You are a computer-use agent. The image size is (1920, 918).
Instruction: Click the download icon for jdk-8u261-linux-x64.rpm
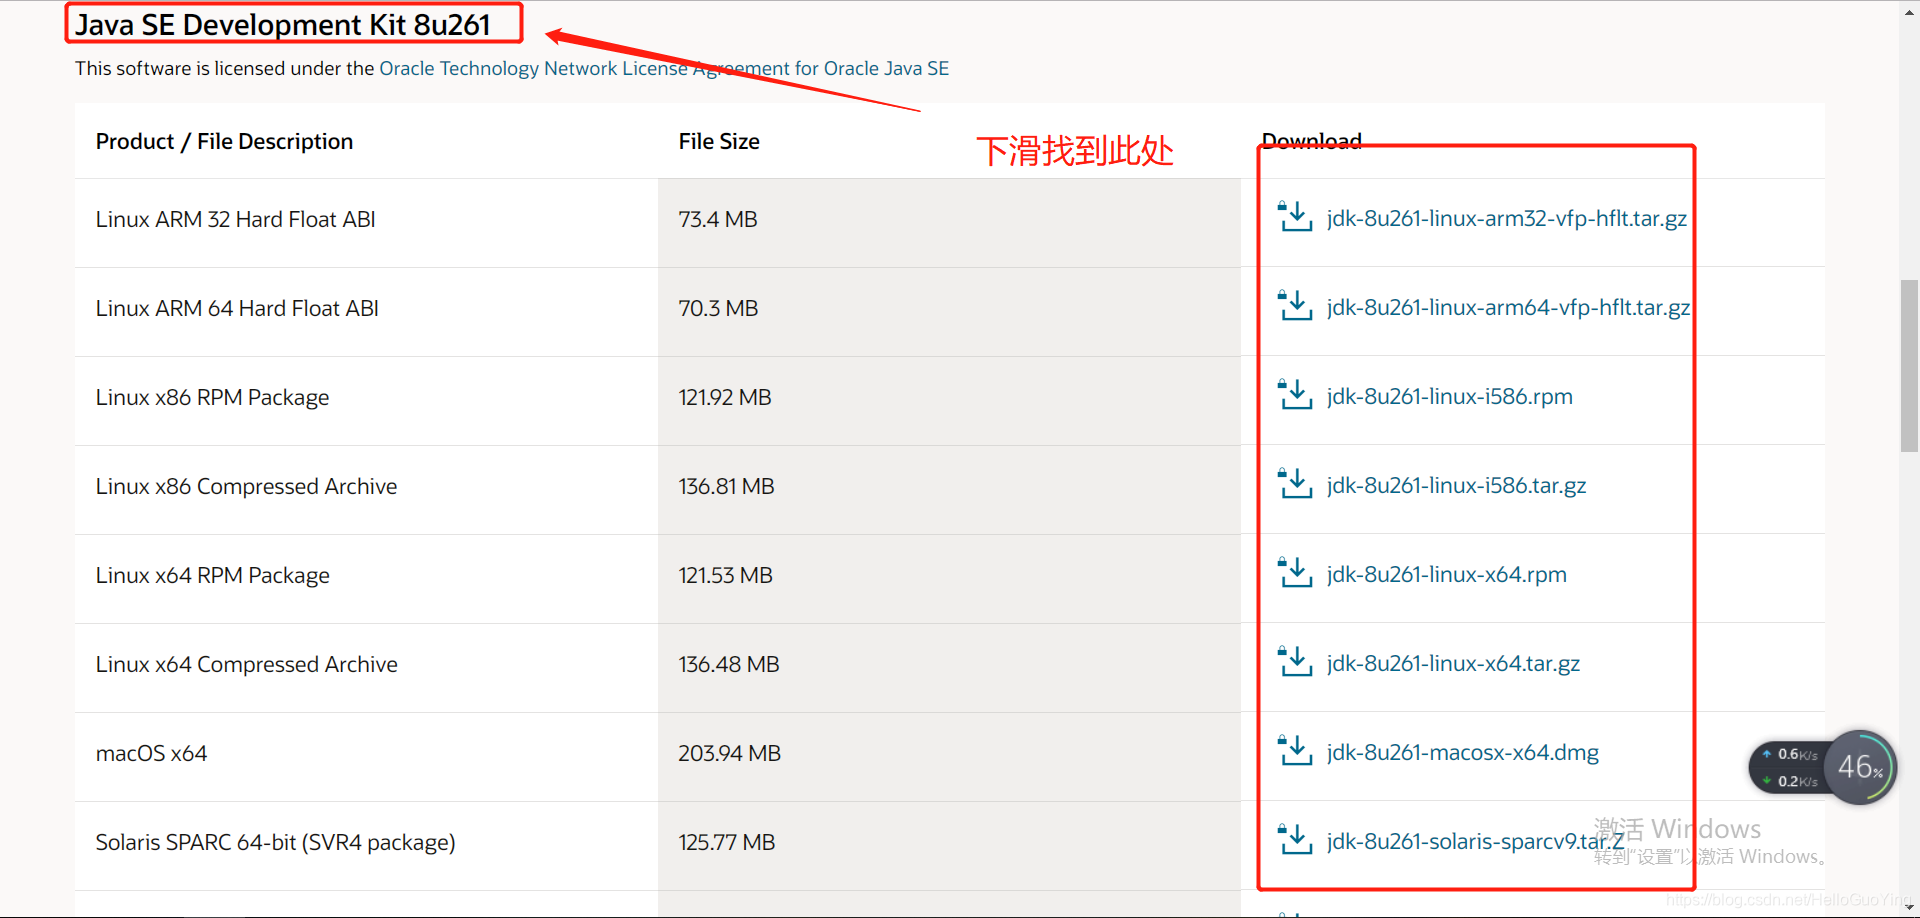[1295, 572]
